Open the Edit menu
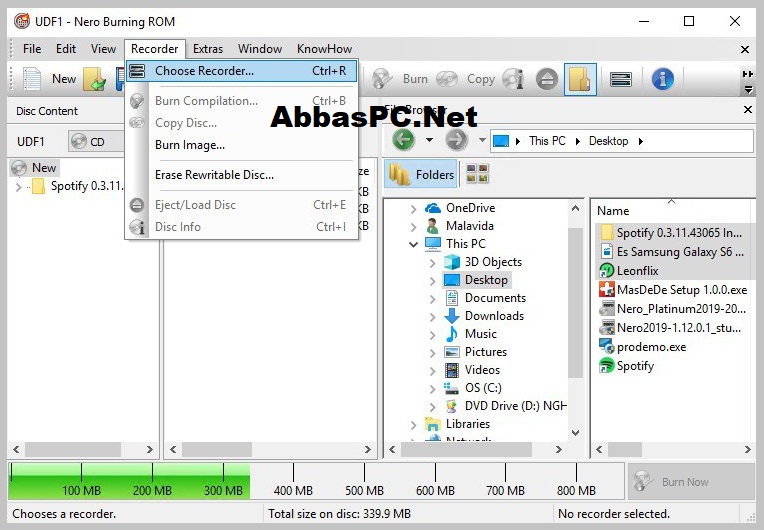 click(66, 49)
